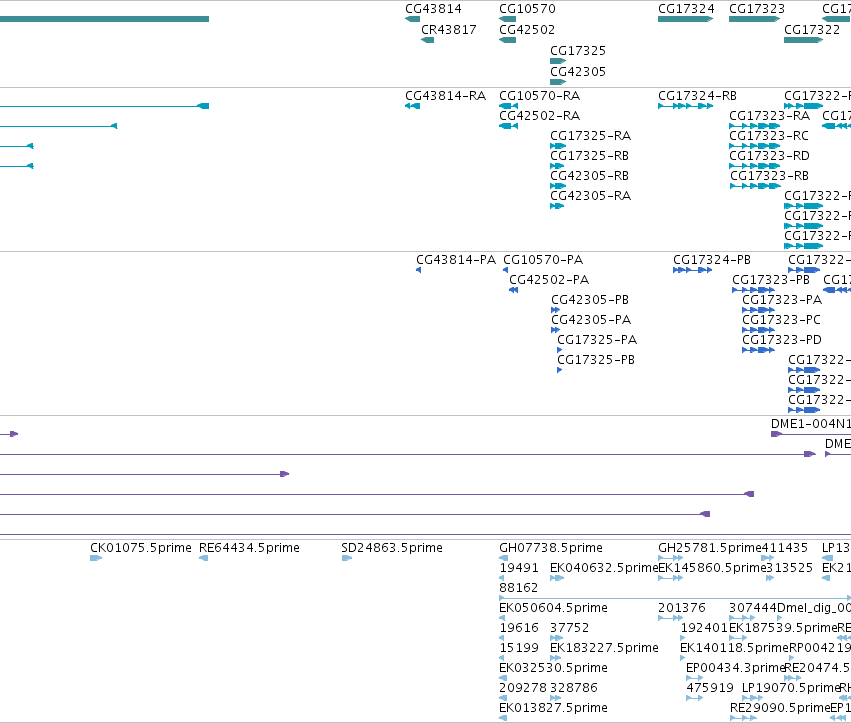
Task: Click protein label CG17324-PB
Action: [712, 261]
